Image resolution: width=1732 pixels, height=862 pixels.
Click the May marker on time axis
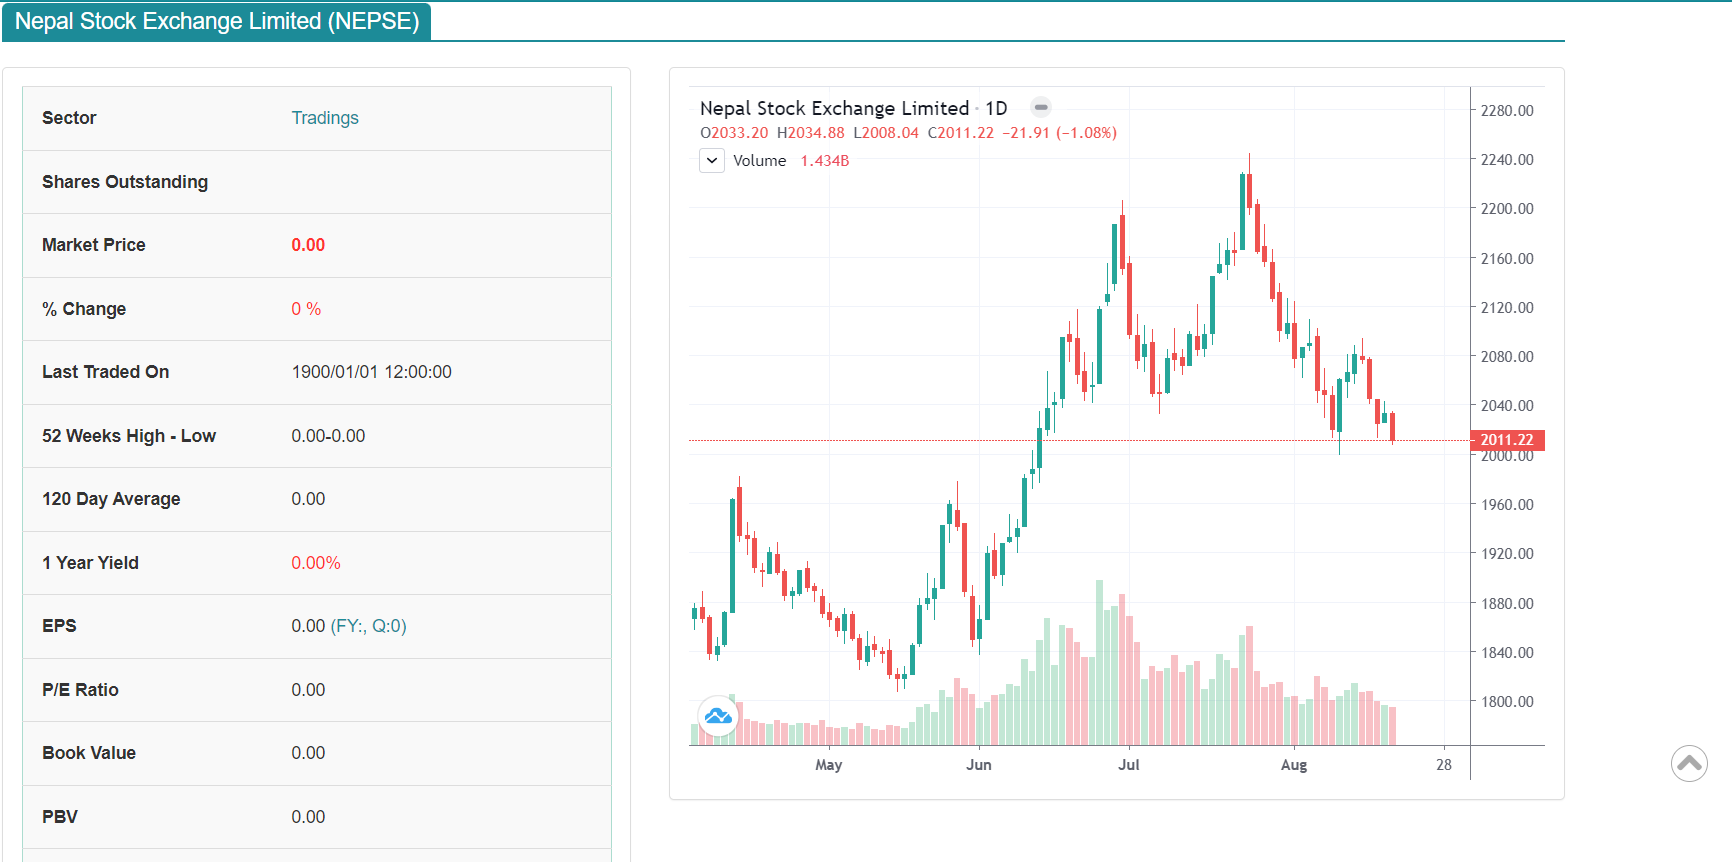[x=828, y=765]
